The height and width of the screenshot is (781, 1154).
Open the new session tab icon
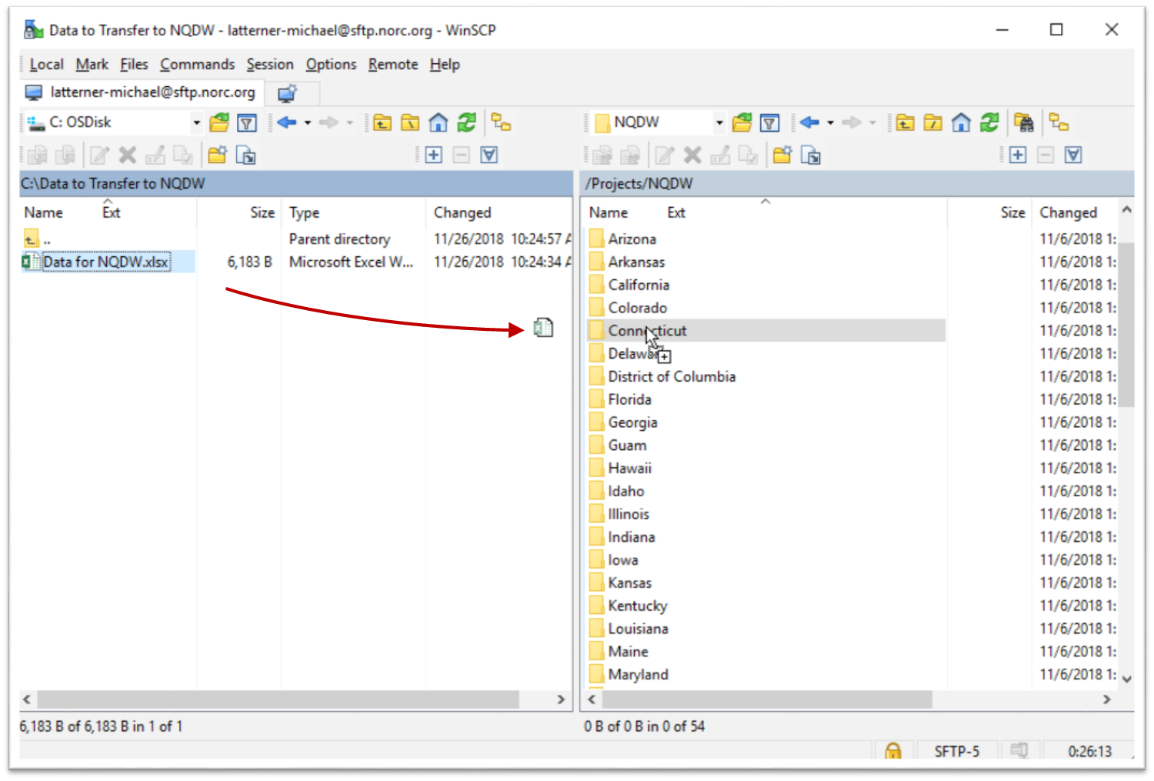(288, 93)
